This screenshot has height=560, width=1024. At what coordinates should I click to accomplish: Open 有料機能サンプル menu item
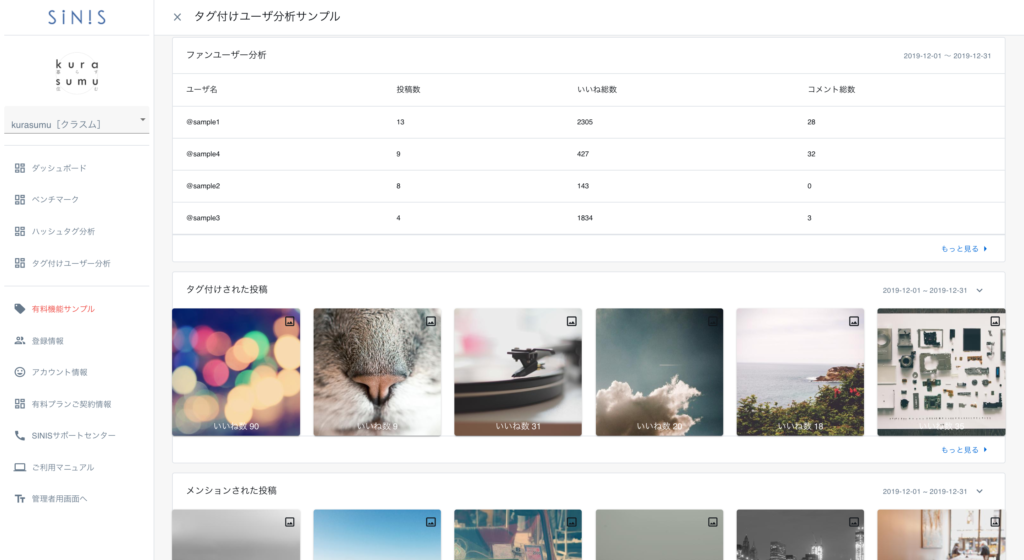click(63, 309)
